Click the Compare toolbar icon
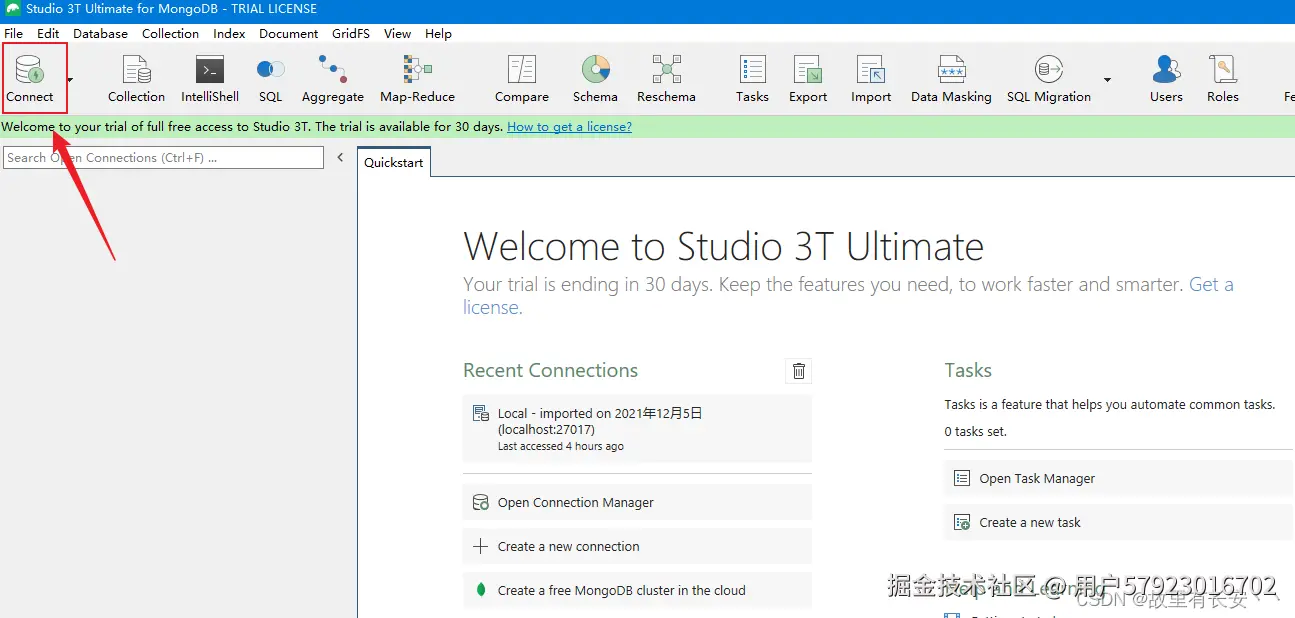The height and width of the screenshot is (618, 1295). 522,78
